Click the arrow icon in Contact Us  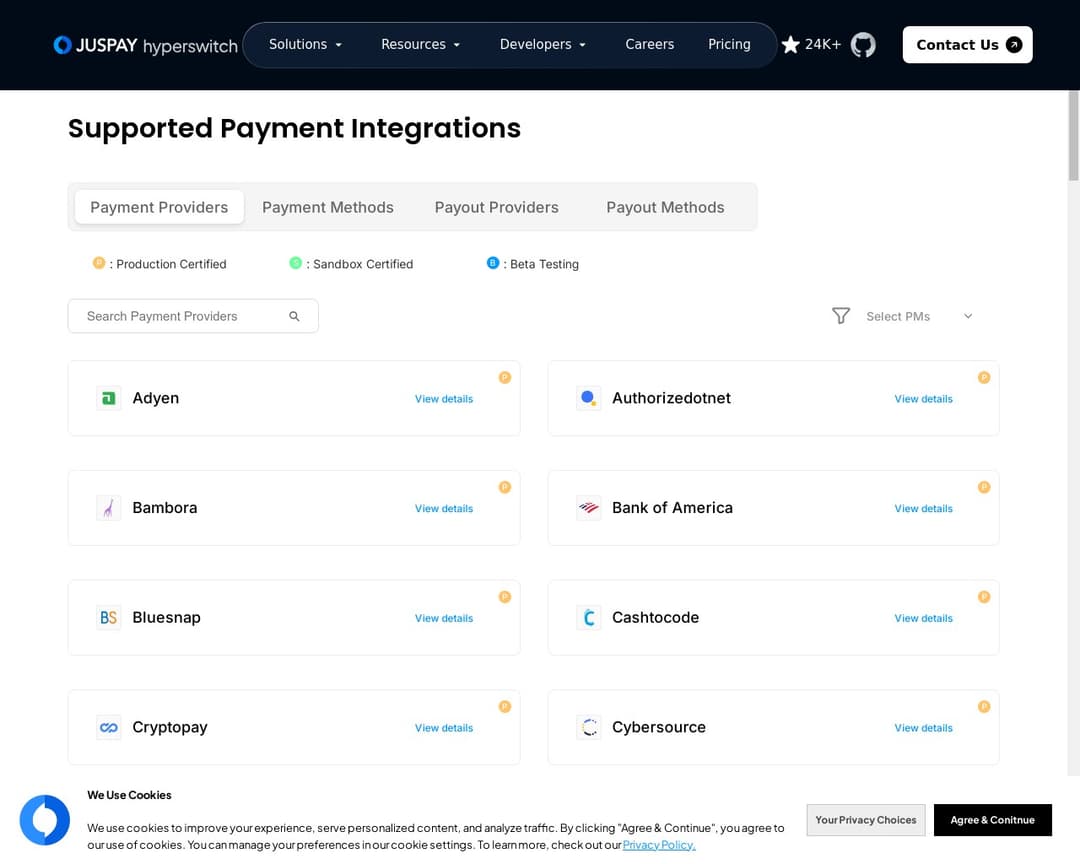[1014, 45]
